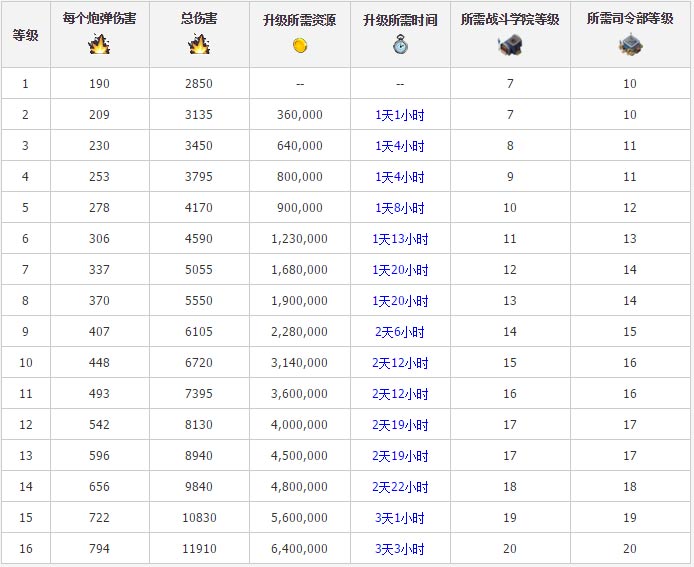The height and width of the screenshot is (567, 694).
Task: Click the 等级 column header
Action: click(x=25, y=34)
